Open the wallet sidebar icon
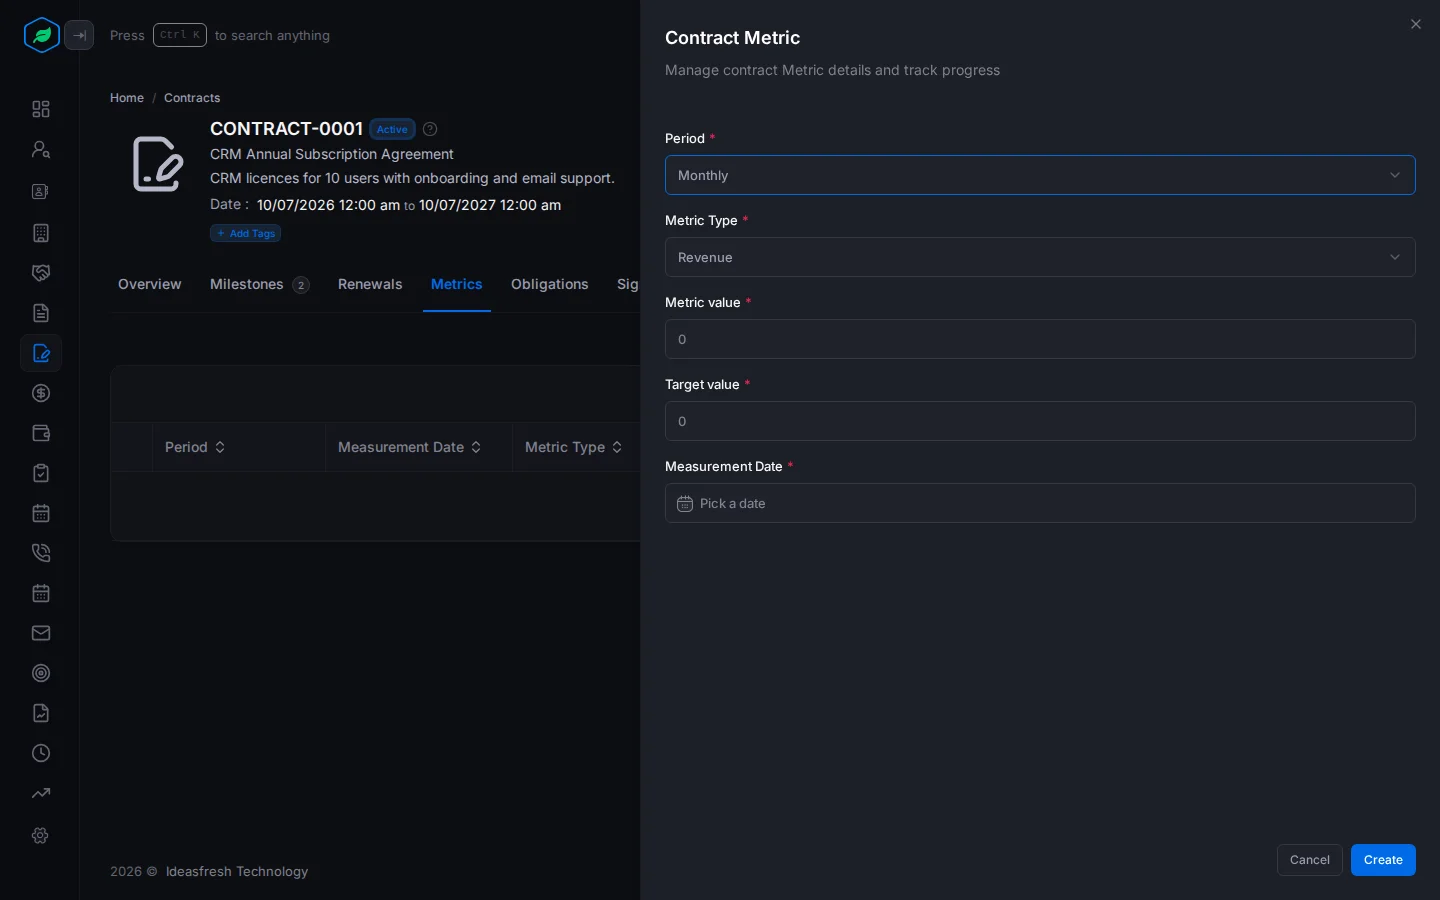 [x=41, y=433]
